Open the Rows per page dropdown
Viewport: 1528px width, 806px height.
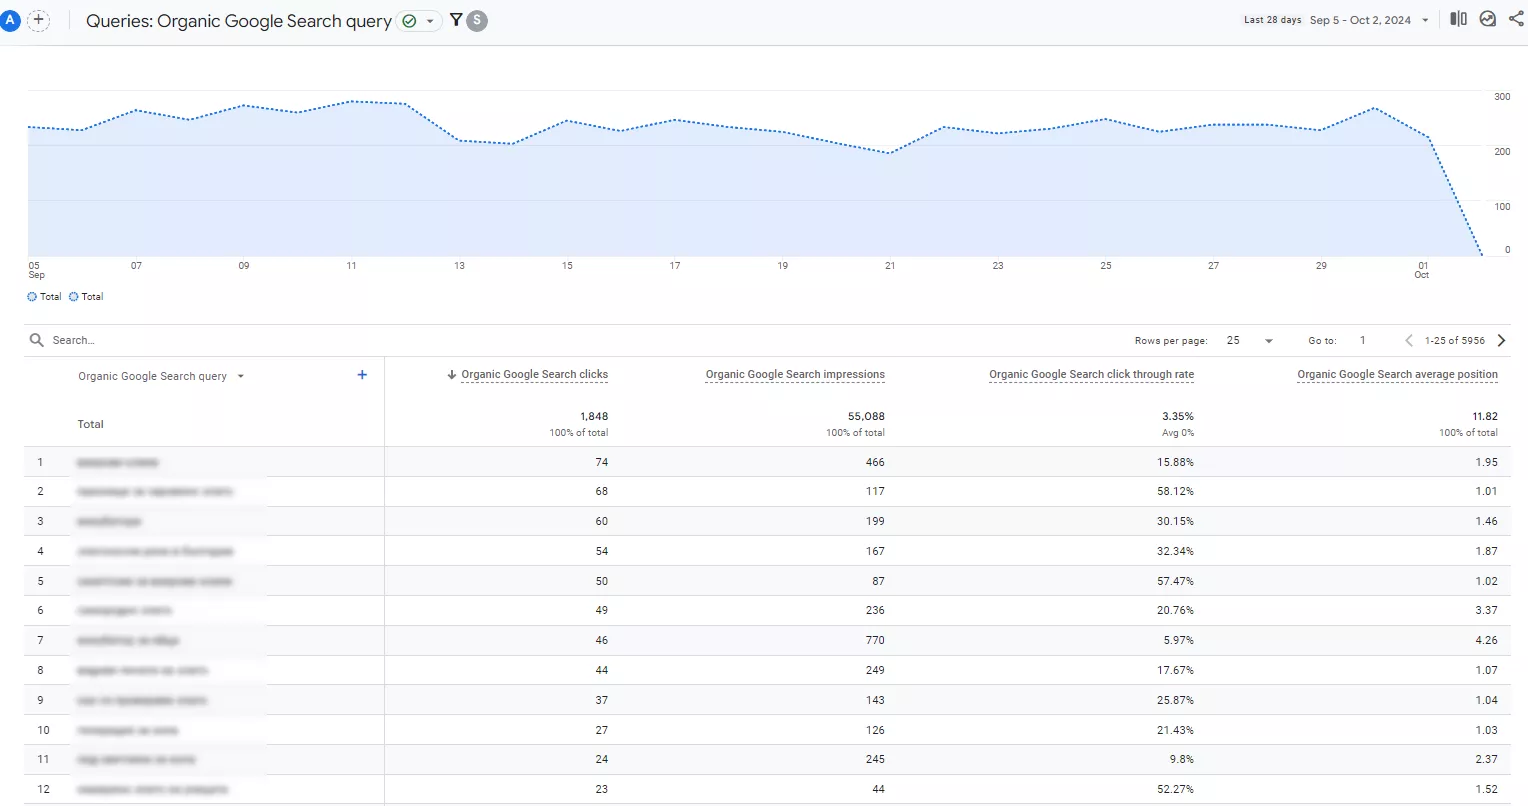click(1250, 341)
